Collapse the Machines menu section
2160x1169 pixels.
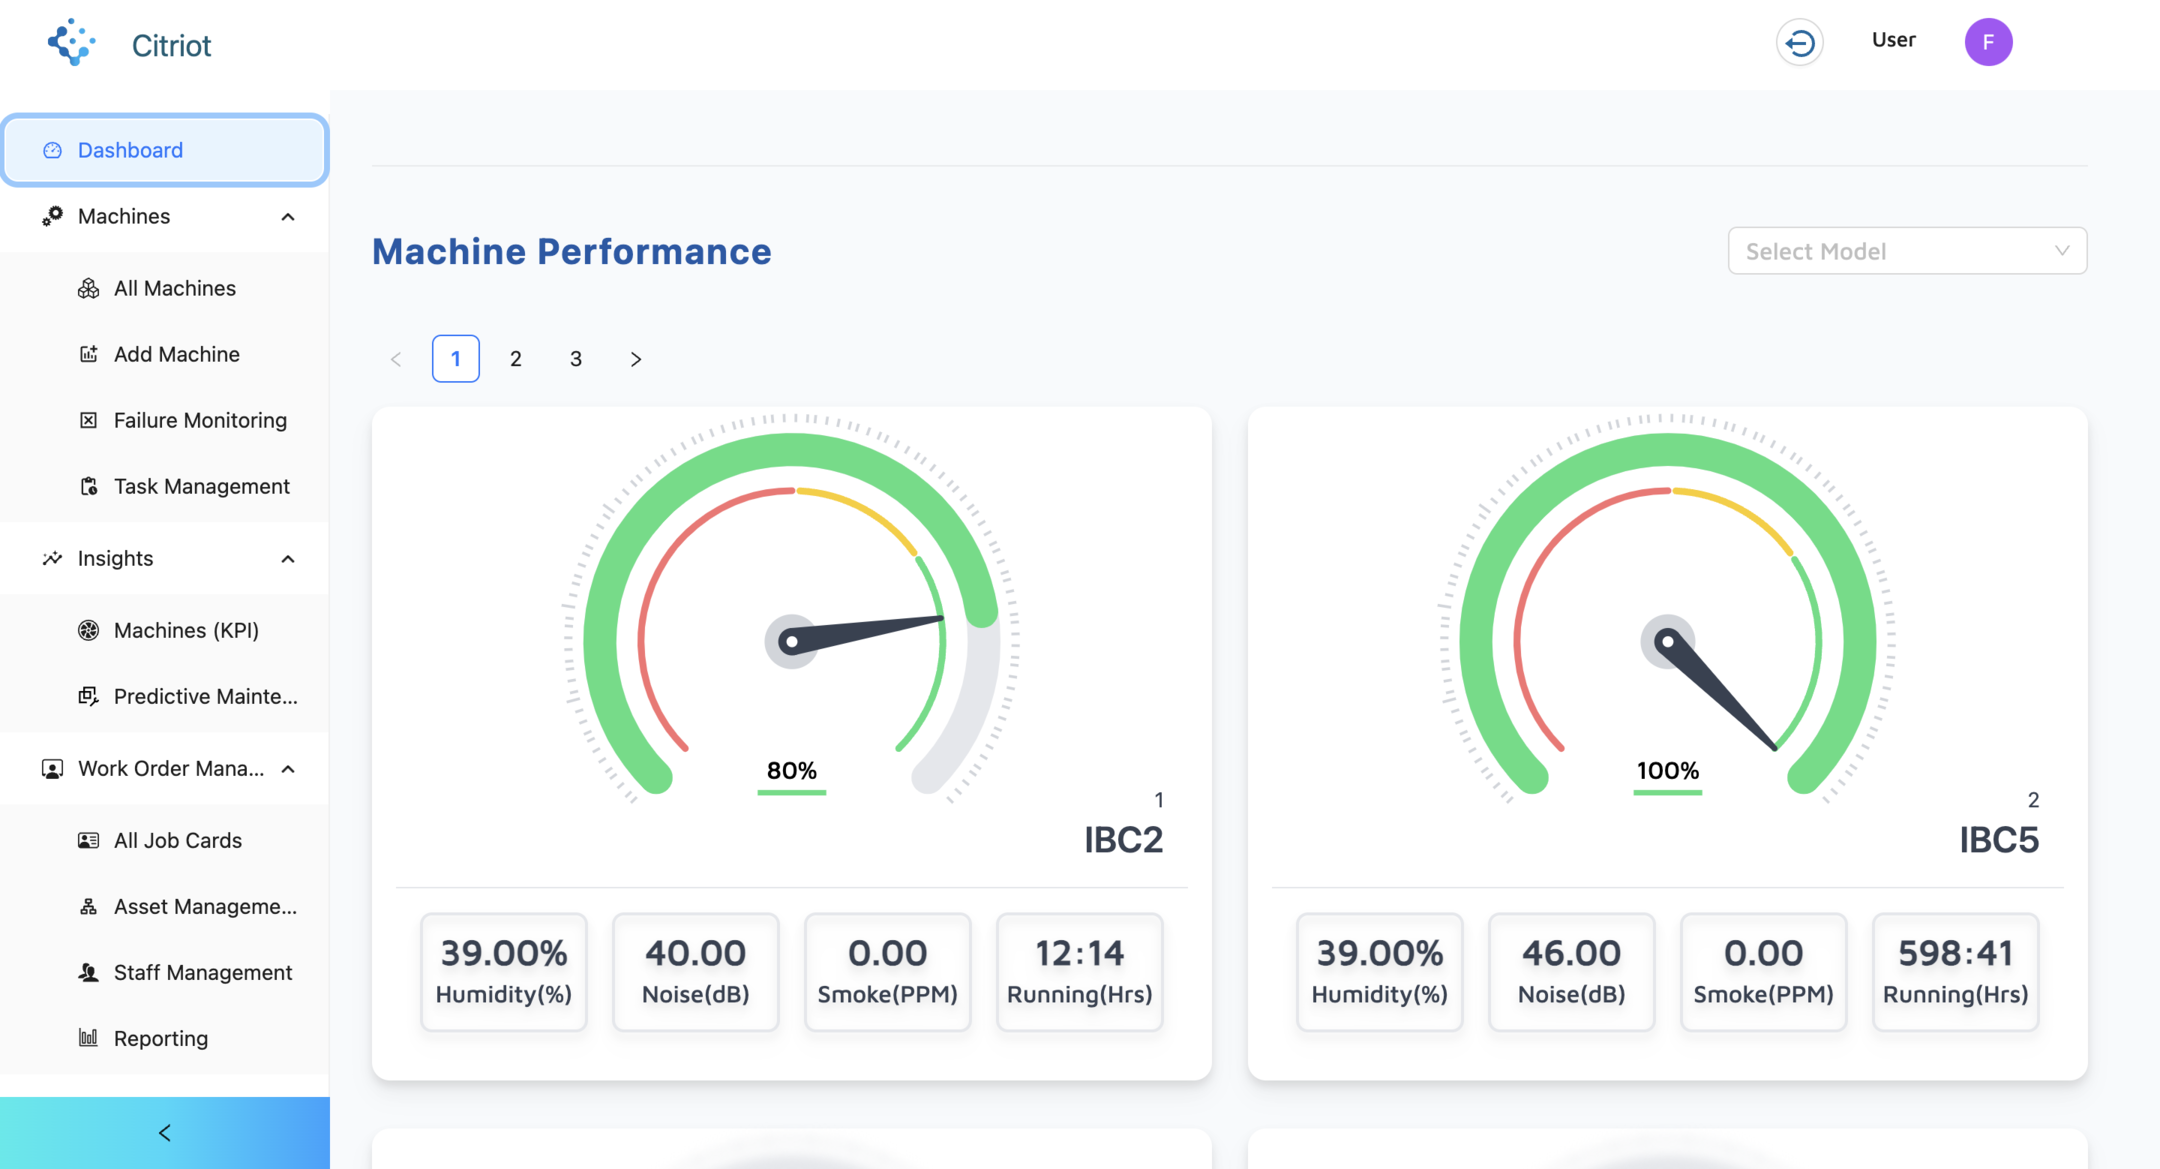tap(288, 217)
